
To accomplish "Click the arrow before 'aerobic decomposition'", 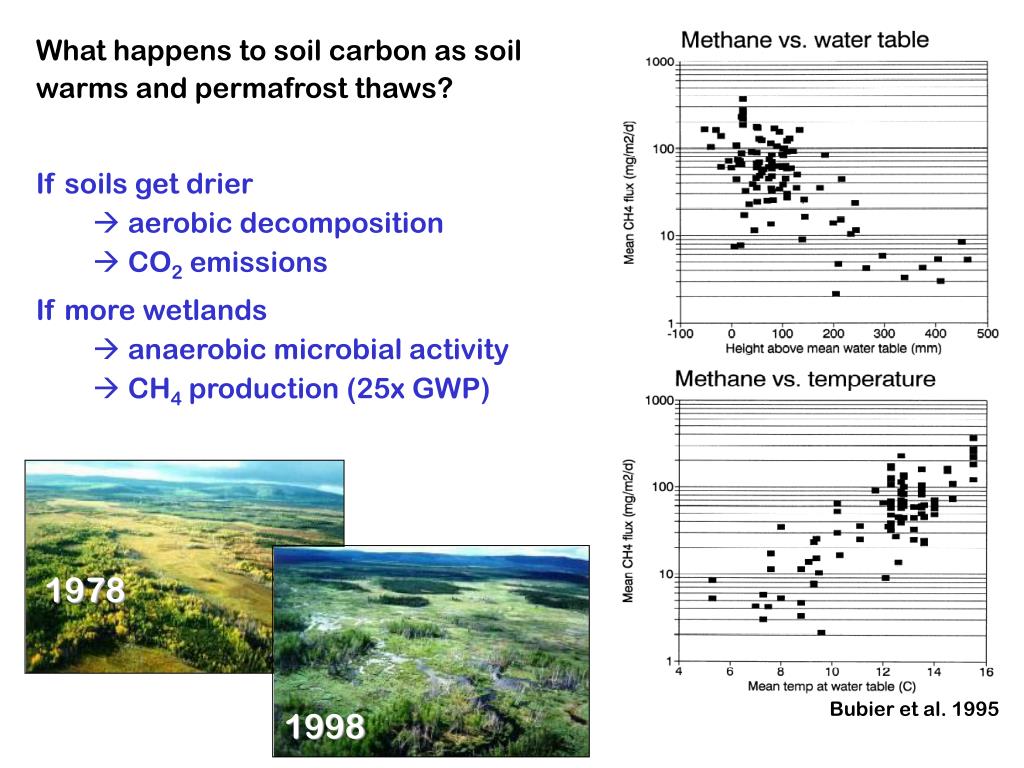I will (x=106, y=224).
